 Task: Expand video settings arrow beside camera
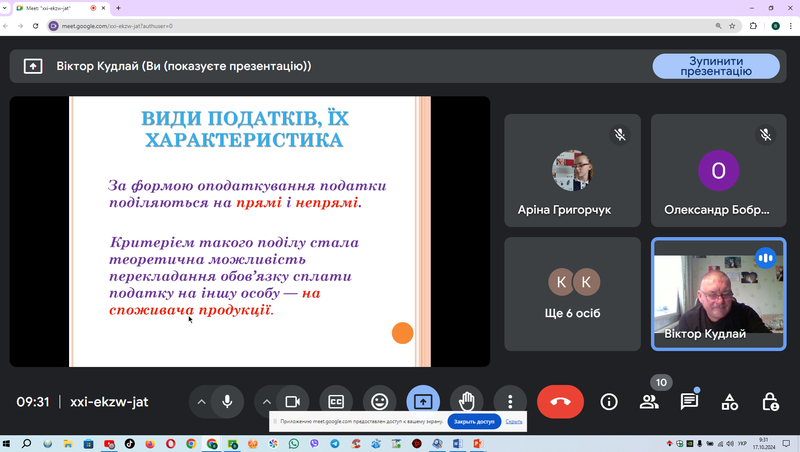[266, 402]
